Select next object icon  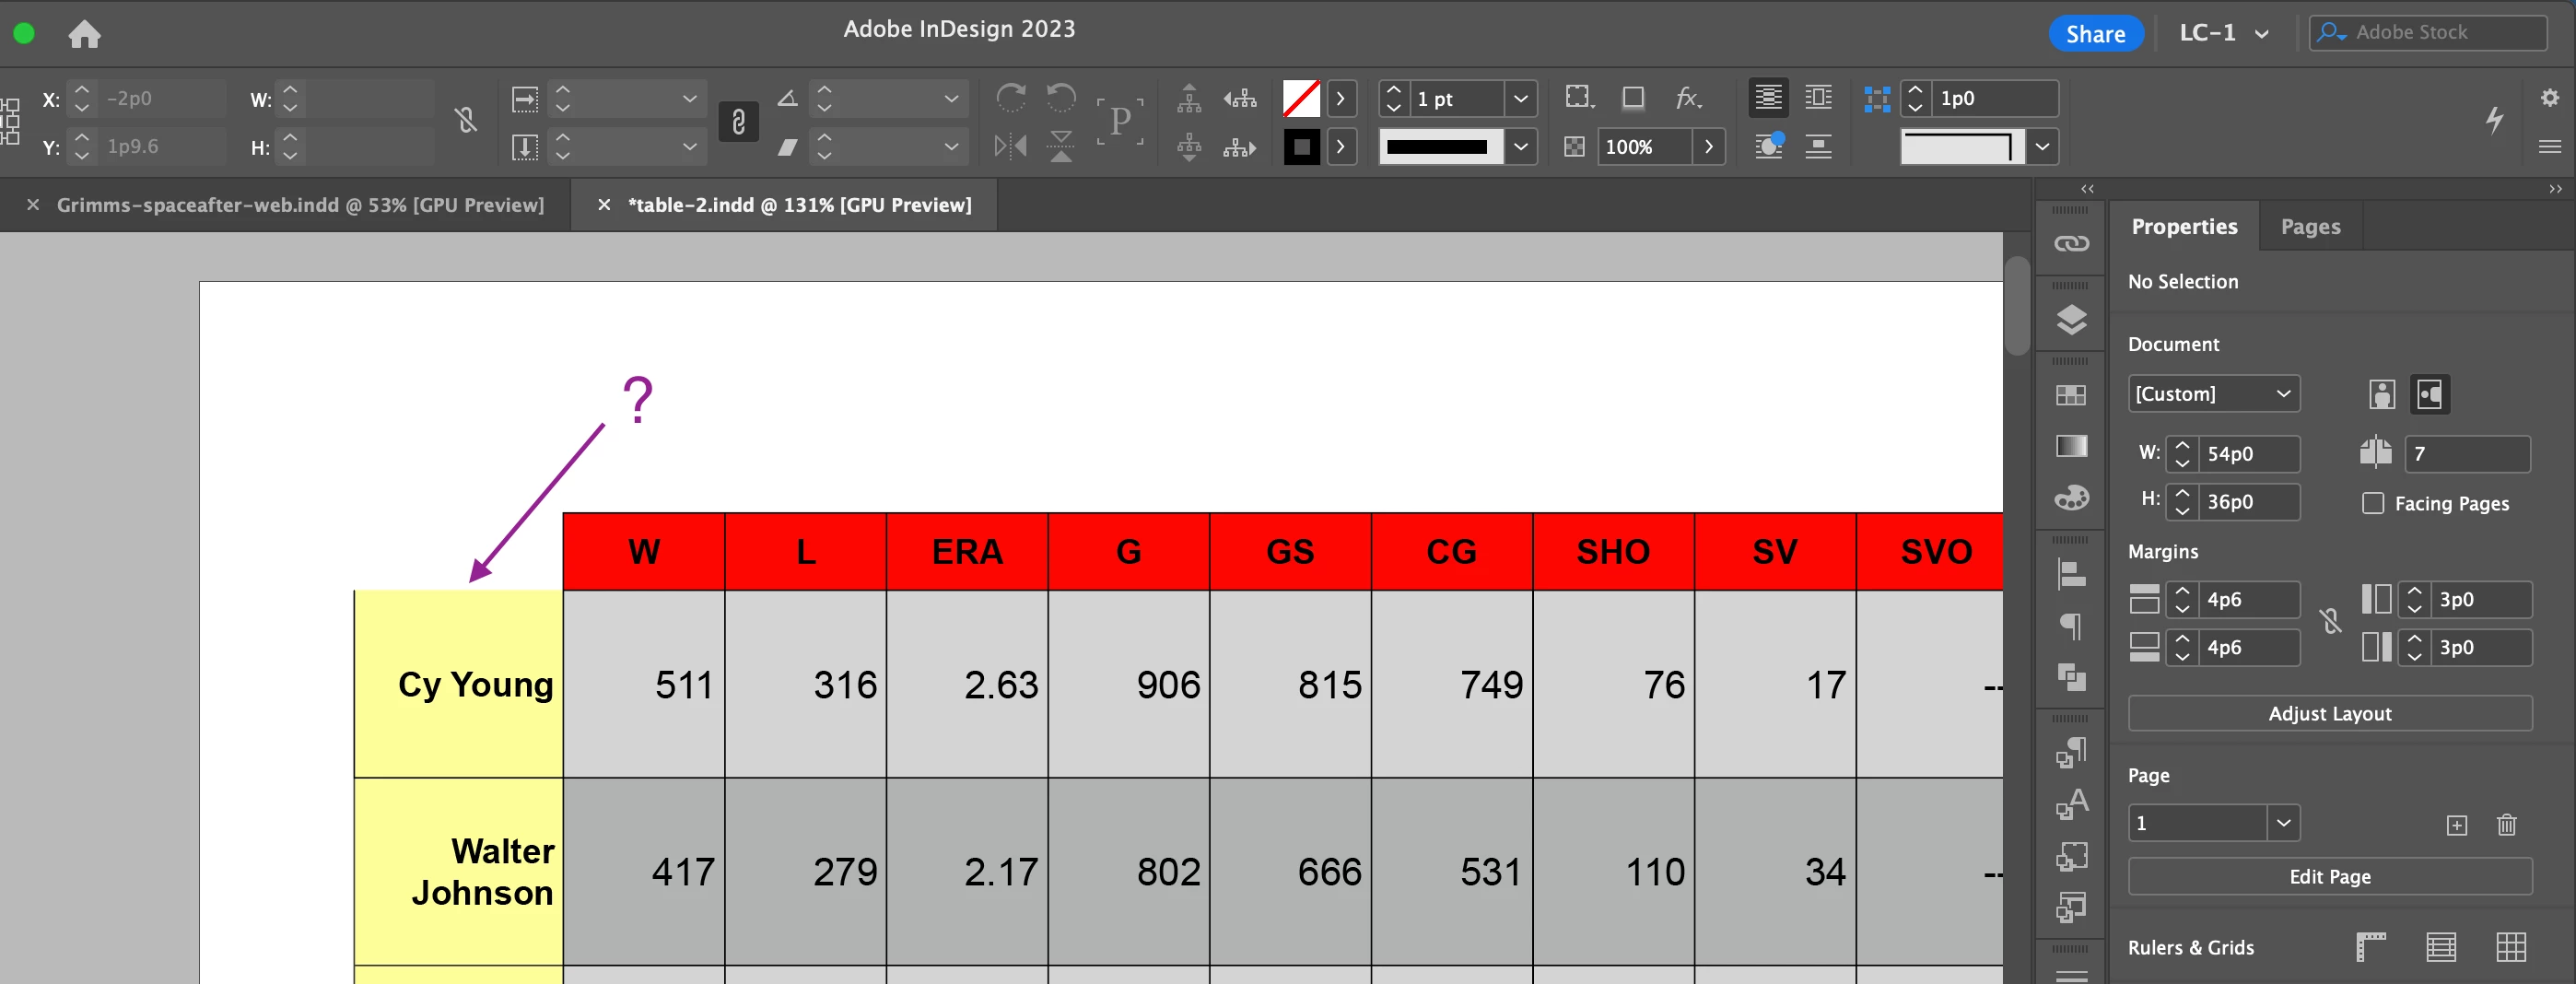pos(1240,147)
